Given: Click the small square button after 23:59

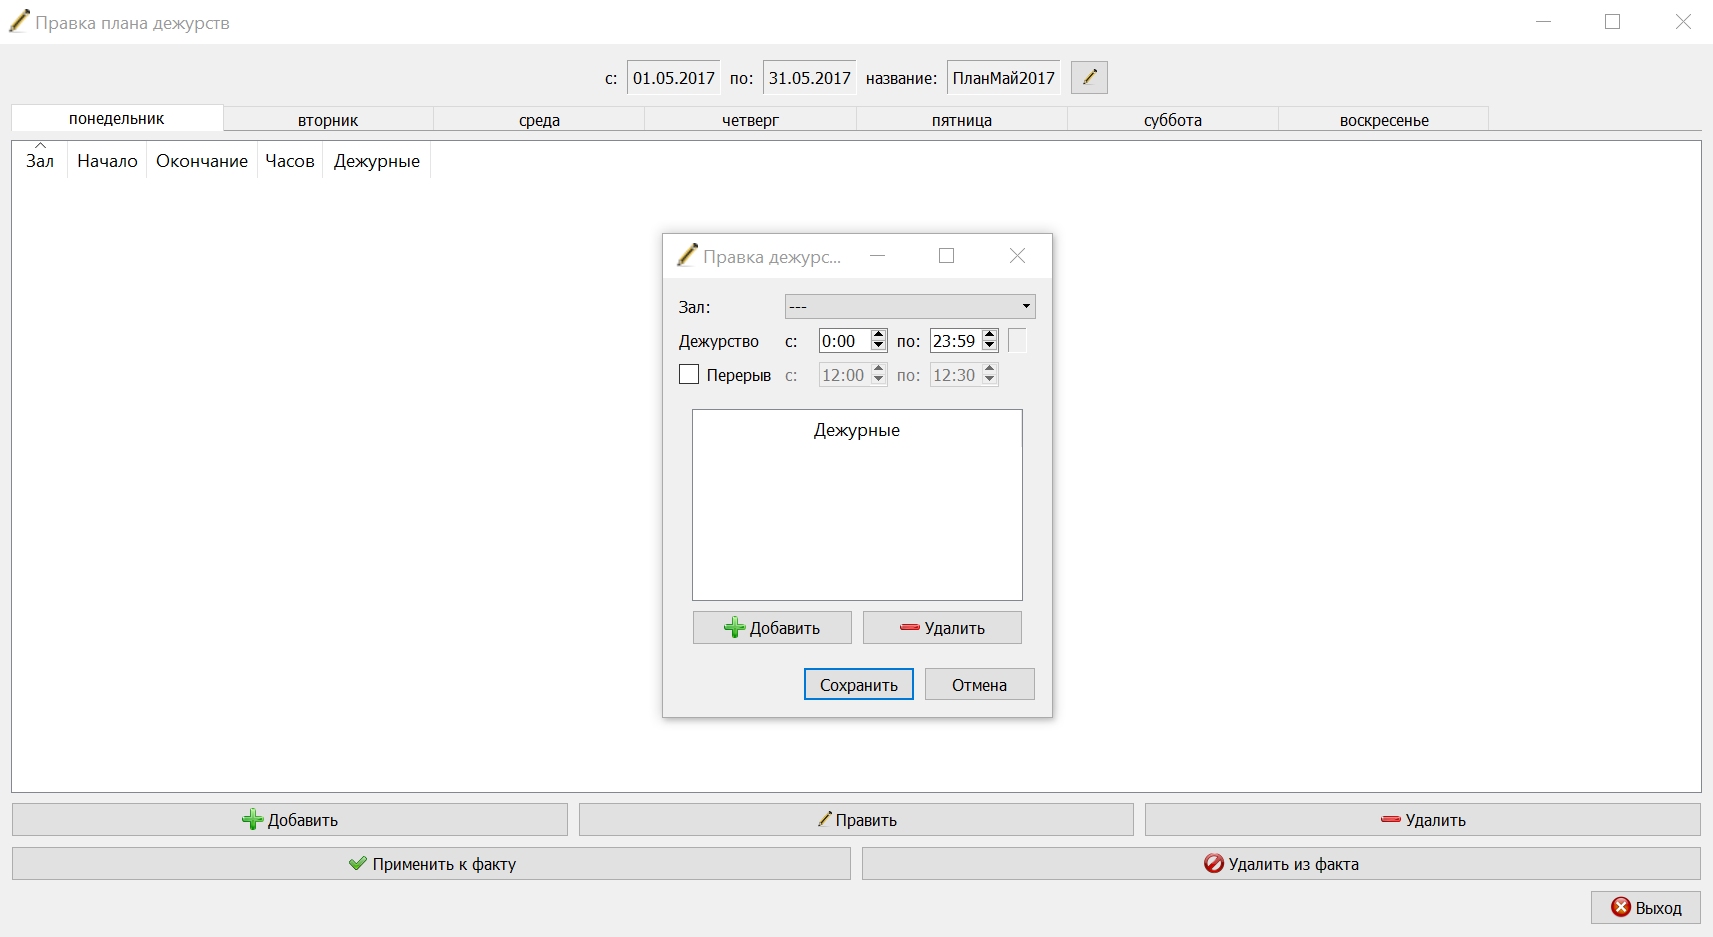Looking at the screenshot, I should click(x=1017, y=341).
